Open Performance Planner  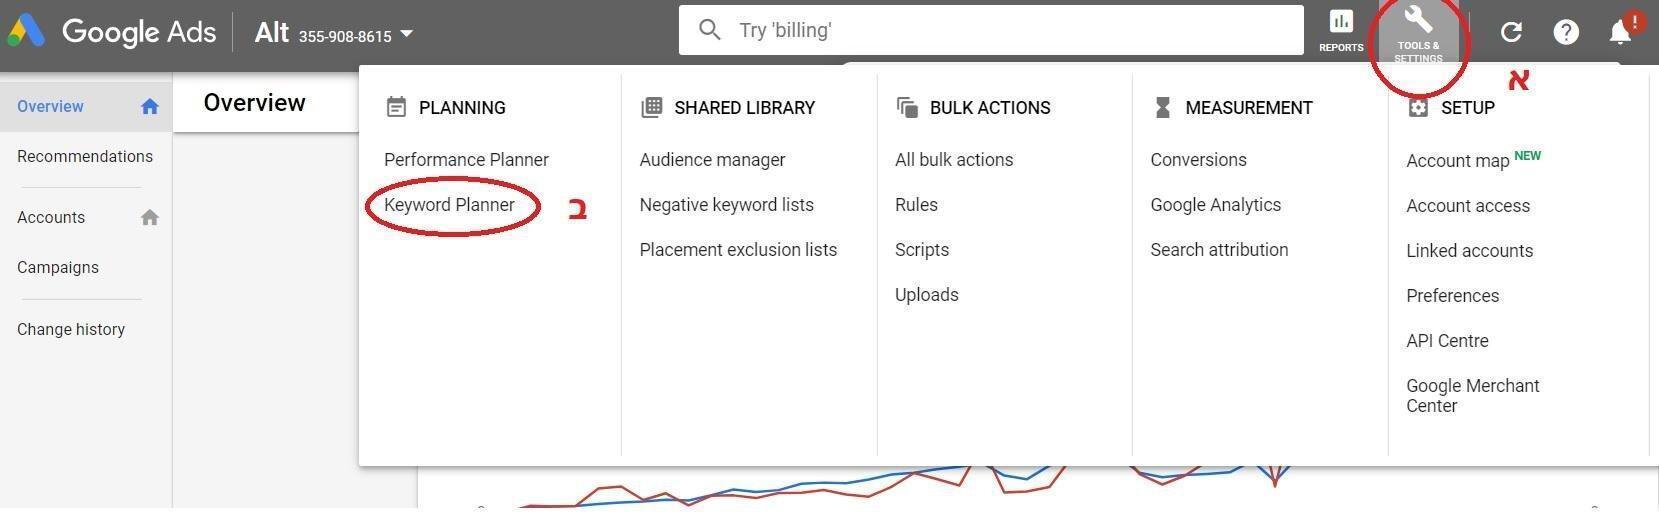click(x=466, y=160)
